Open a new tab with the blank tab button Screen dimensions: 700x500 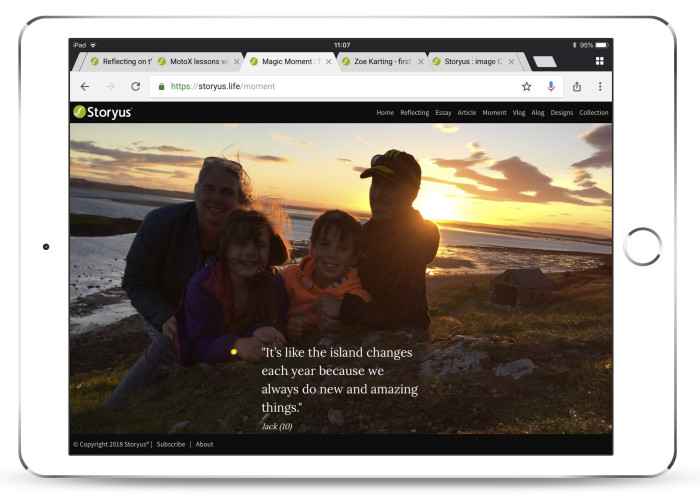(x=545, y=62)
